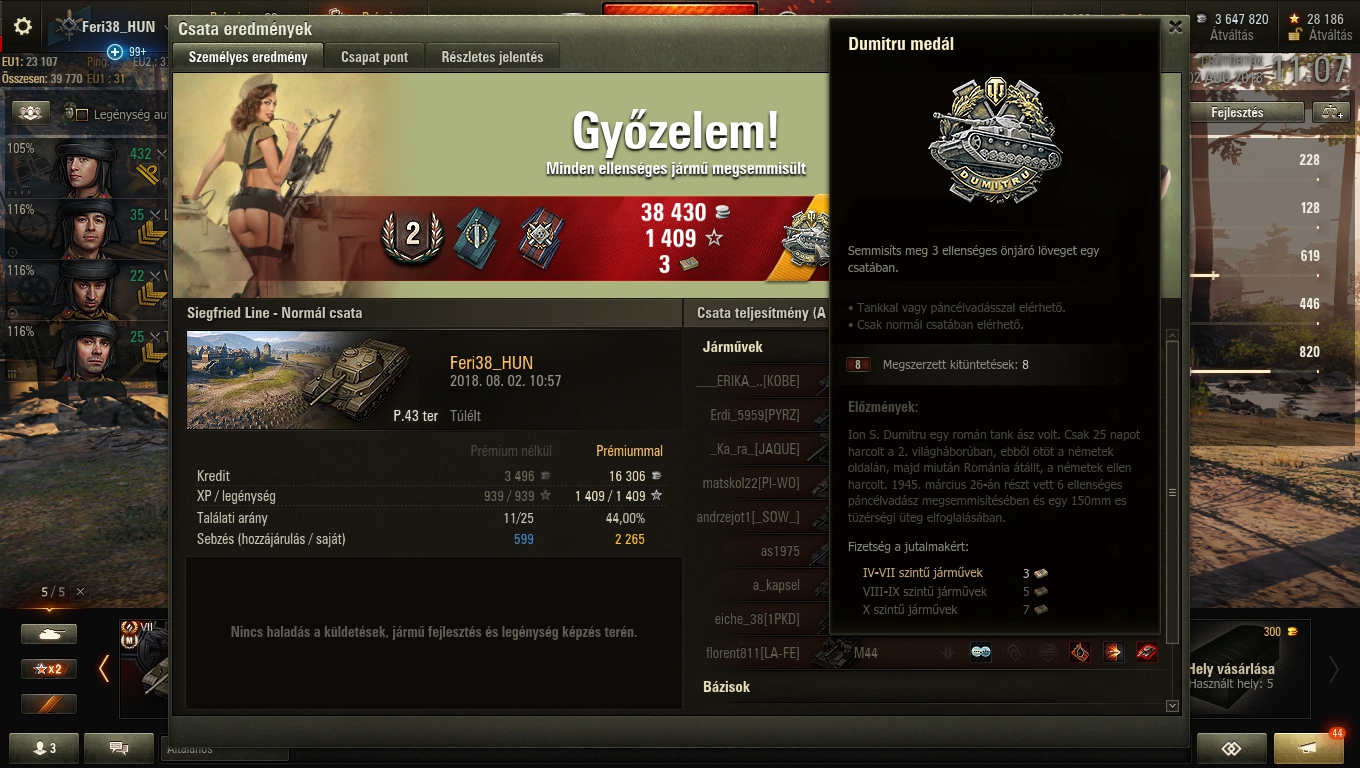Viewport: 1360px width, 768px height.
Task: Switch to the Csapat pont tab
Action: pyautogui.click(x=374, y=57)
